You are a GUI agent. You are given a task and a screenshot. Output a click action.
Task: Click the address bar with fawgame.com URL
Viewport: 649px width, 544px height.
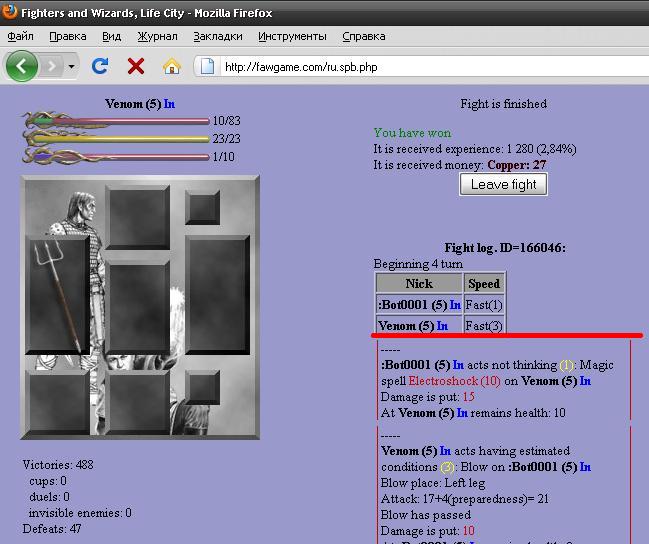420,67
